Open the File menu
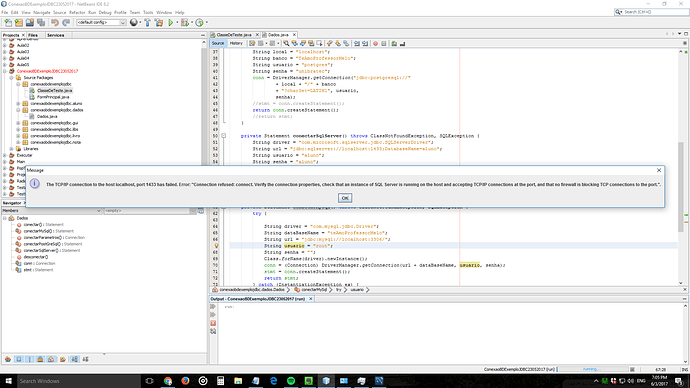690x388 pixels. tap(5, 12)
